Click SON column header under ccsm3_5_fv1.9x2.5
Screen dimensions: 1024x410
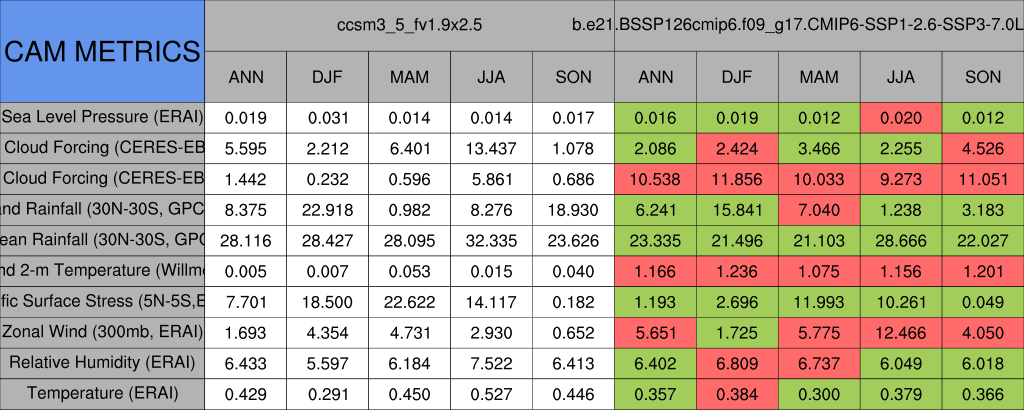click(x=574, y=77)
